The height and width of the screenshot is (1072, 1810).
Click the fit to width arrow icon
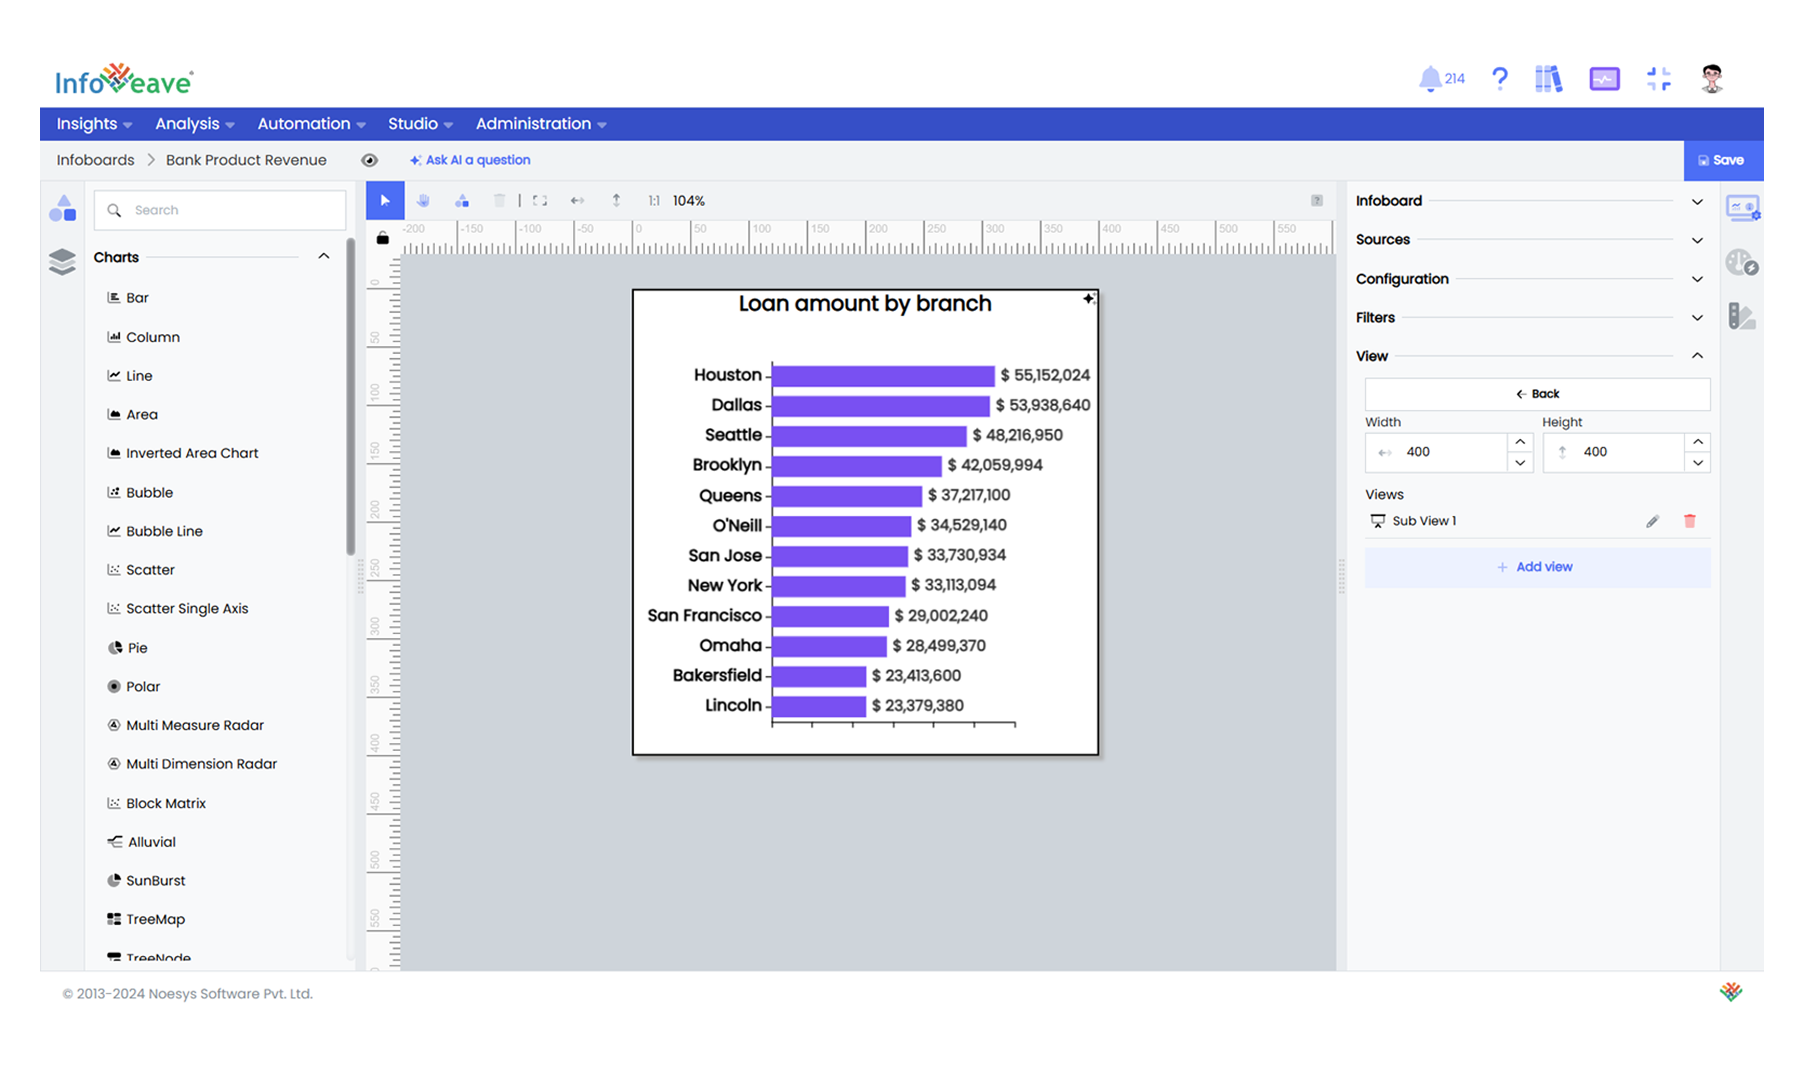(577, 201)
